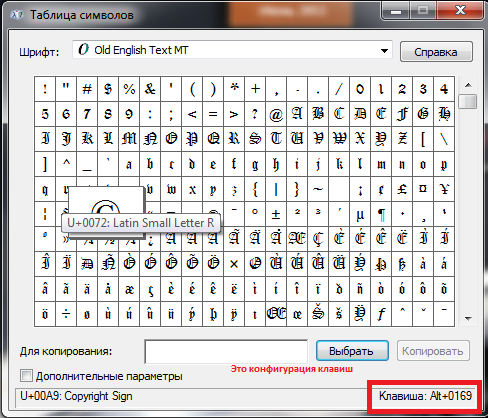Select the capital Ø with stroke cell
Viewport: 488px width, 418px height.
pos(255,264)
